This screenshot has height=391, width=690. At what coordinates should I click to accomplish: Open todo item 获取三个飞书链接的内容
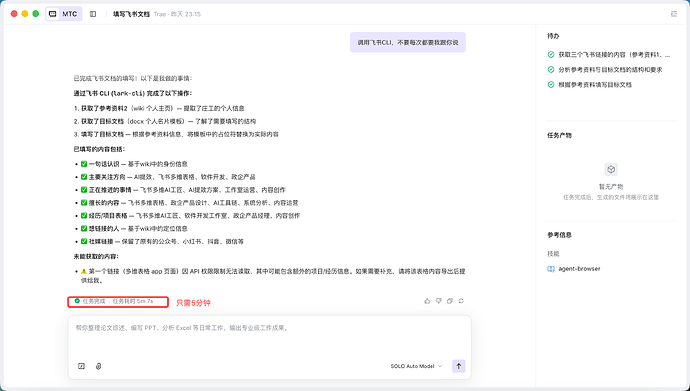tap(614, 55)
